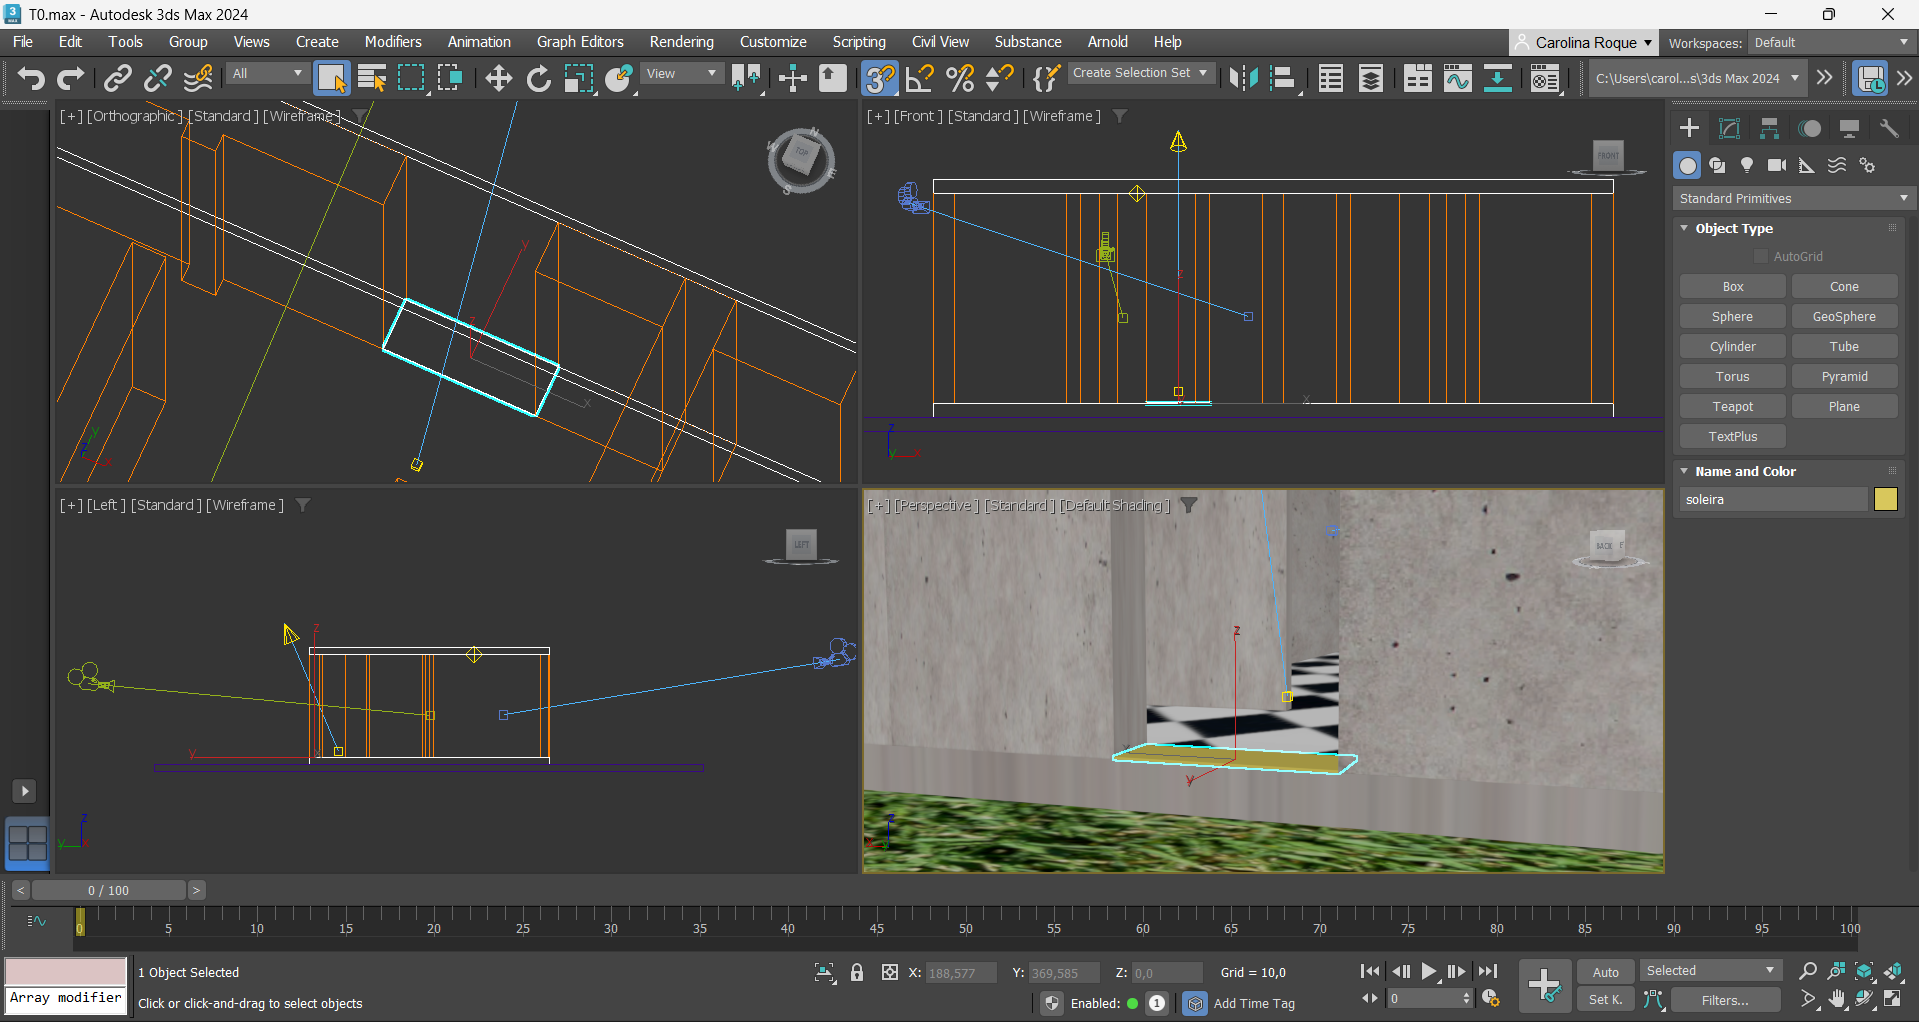Click the Undo arrow icon
Image resolution: width=1919 pixels, height=1022 pixels.
pos(31,78)
